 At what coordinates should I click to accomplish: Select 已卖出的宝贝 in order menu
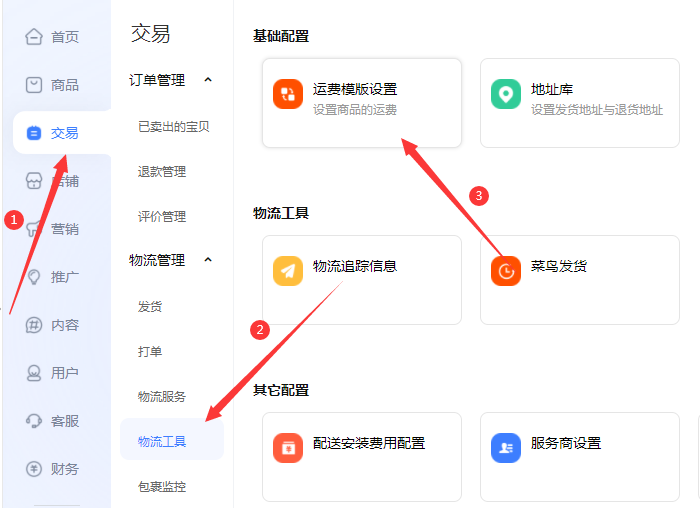173,127
